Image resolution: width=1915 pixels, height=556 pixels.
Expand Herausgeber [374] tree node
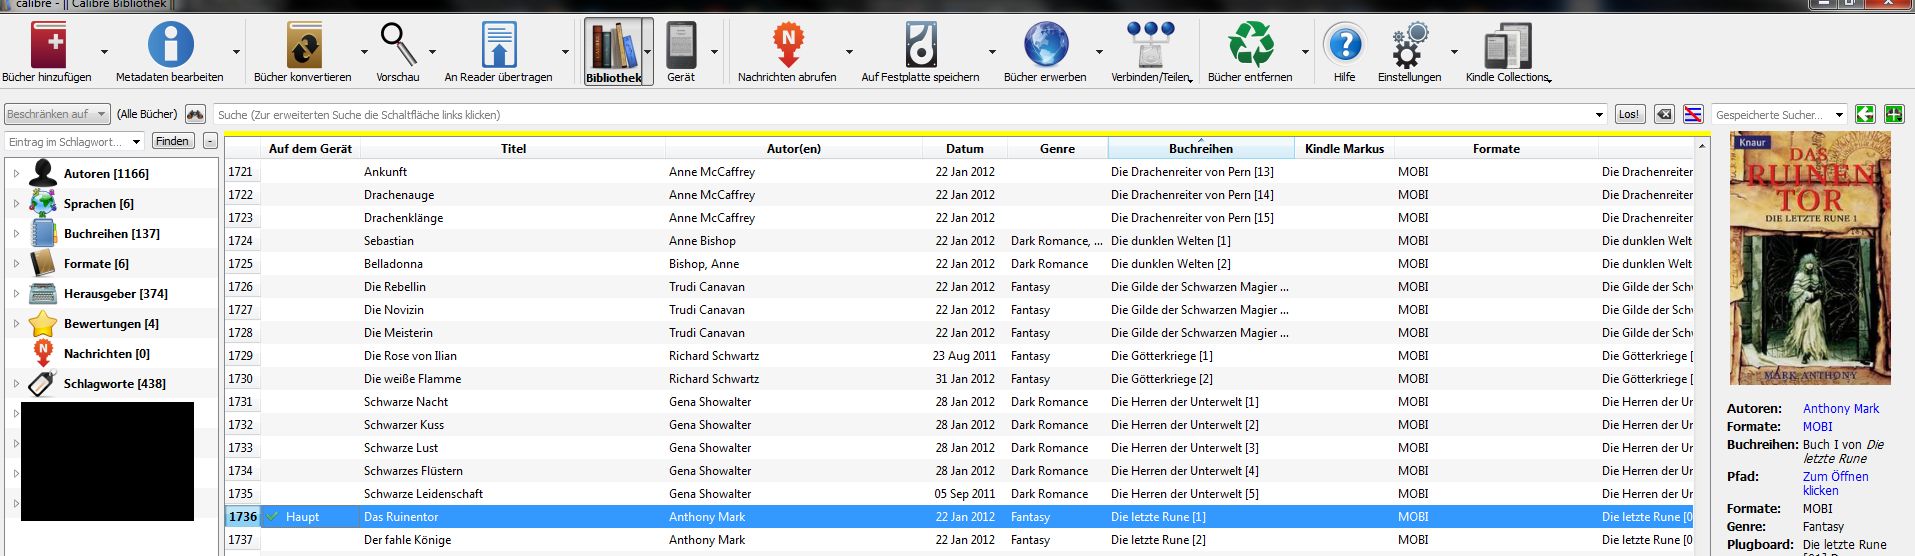point(16,294)
